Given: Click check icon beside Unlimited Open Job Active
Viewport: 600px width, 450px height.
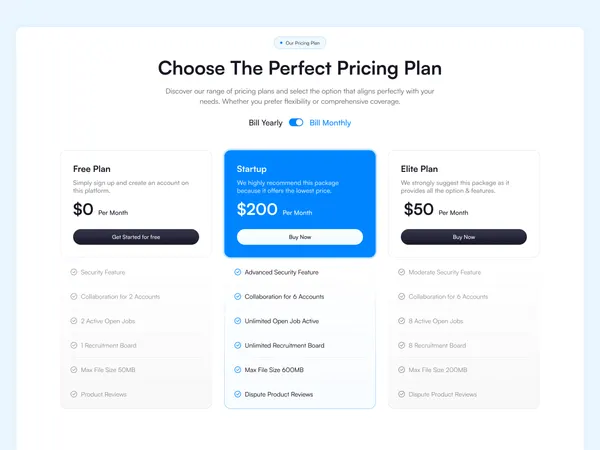Looking at the screenshot, I should (x=238, y=321).
